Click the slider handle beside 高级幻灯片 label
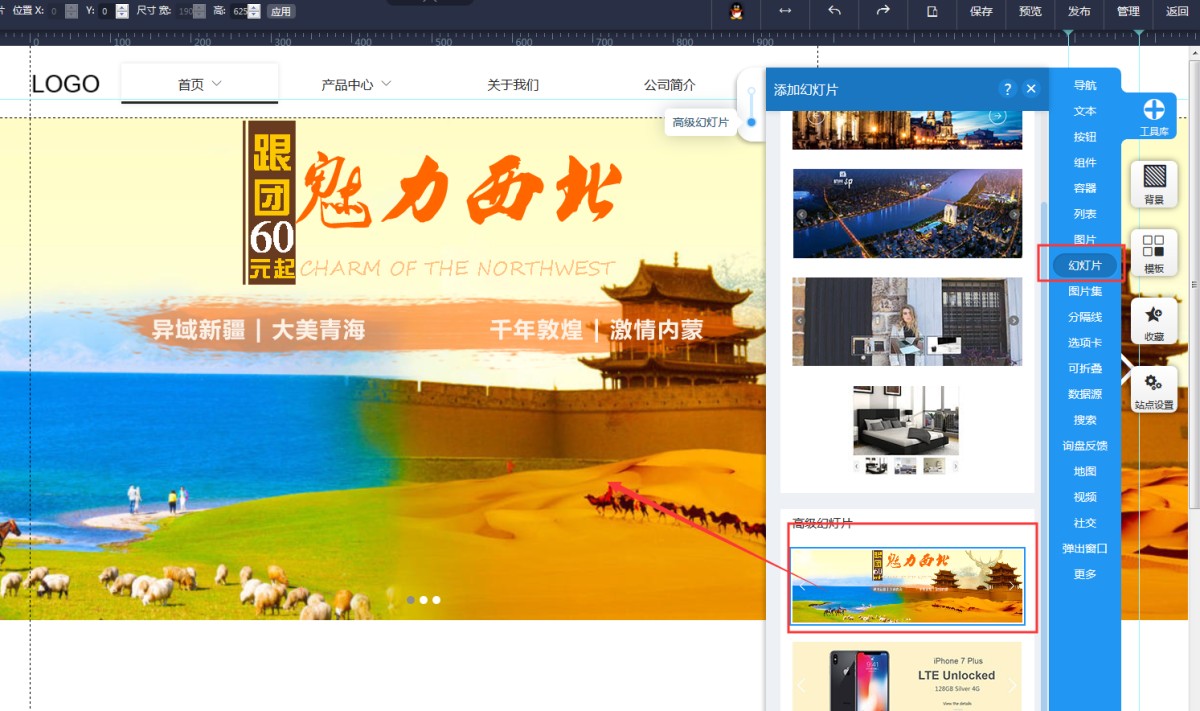 point(751,122)
